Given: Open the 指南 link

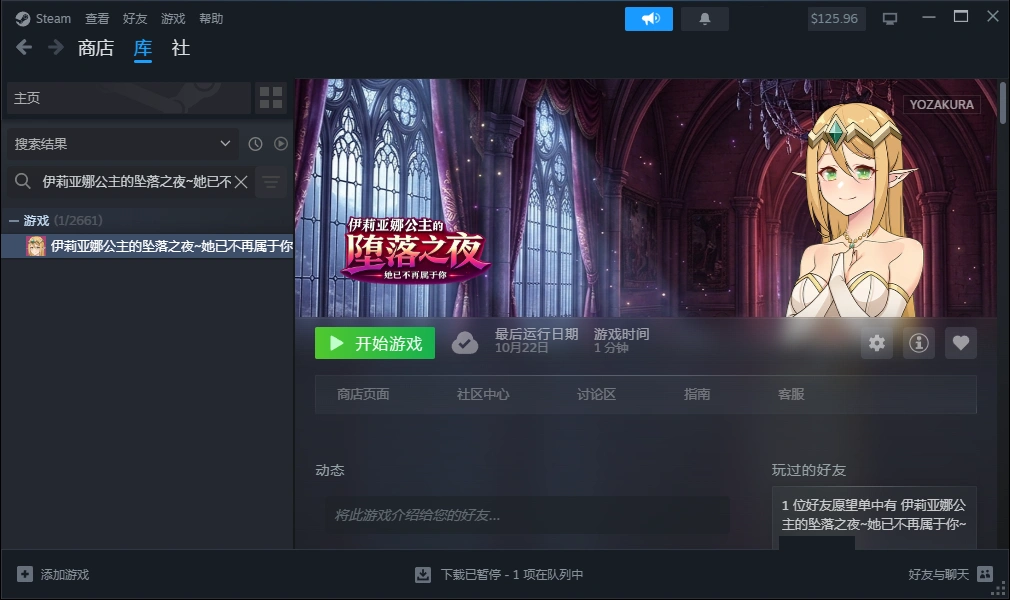Looking at the screenshot, I should [697, 394].
